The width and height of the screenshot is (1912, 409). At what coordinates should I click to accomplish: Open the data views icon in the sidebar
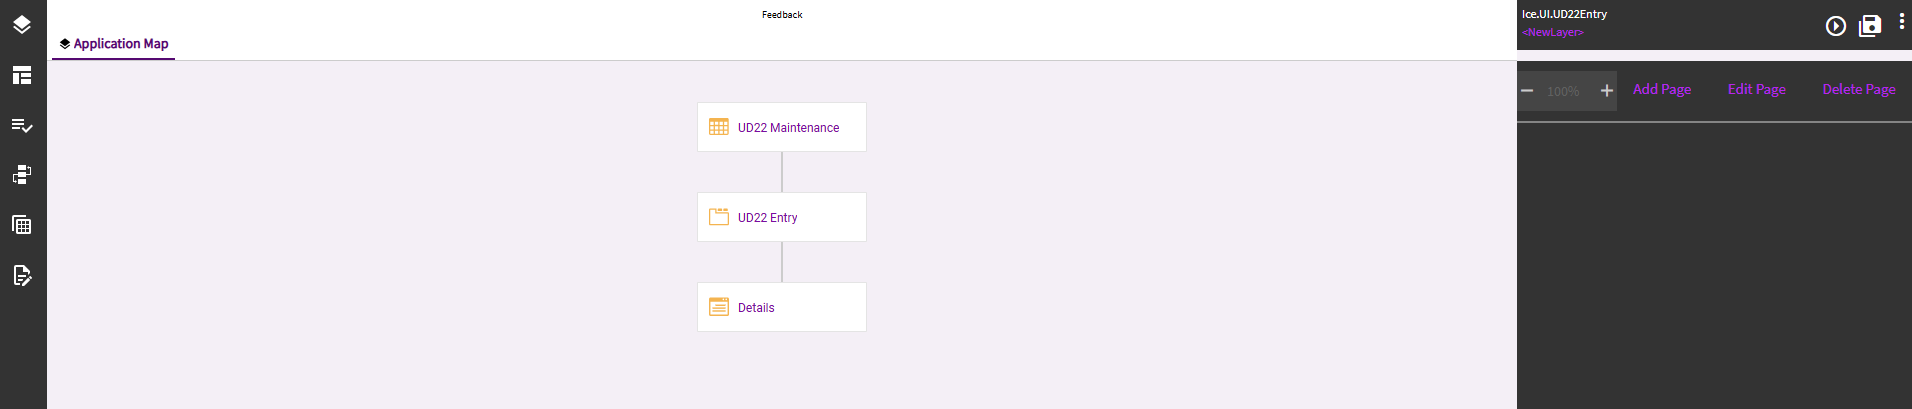tap(22, 175)
